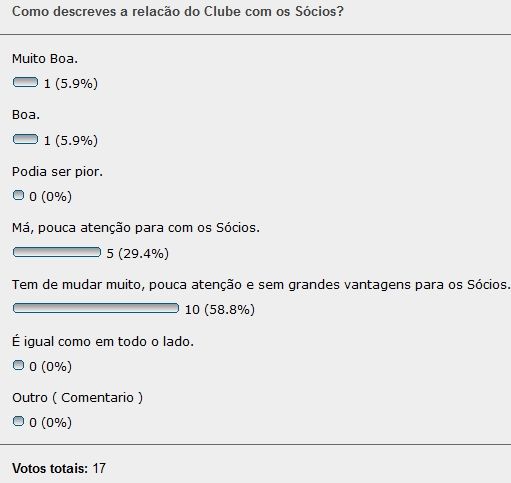Click the '1 (5.9%)' count under Muito Boa
Image resolution: width=511 pixels, height=483 pixels.
71,83
